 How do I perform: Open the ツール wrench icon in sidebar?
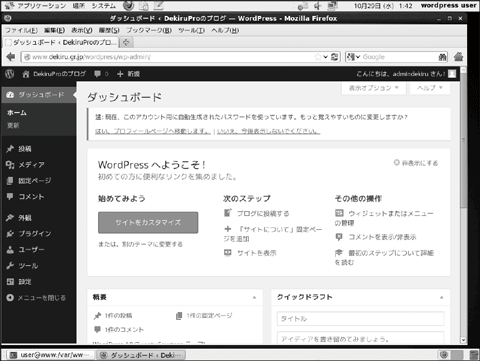[x=10, y=266]
